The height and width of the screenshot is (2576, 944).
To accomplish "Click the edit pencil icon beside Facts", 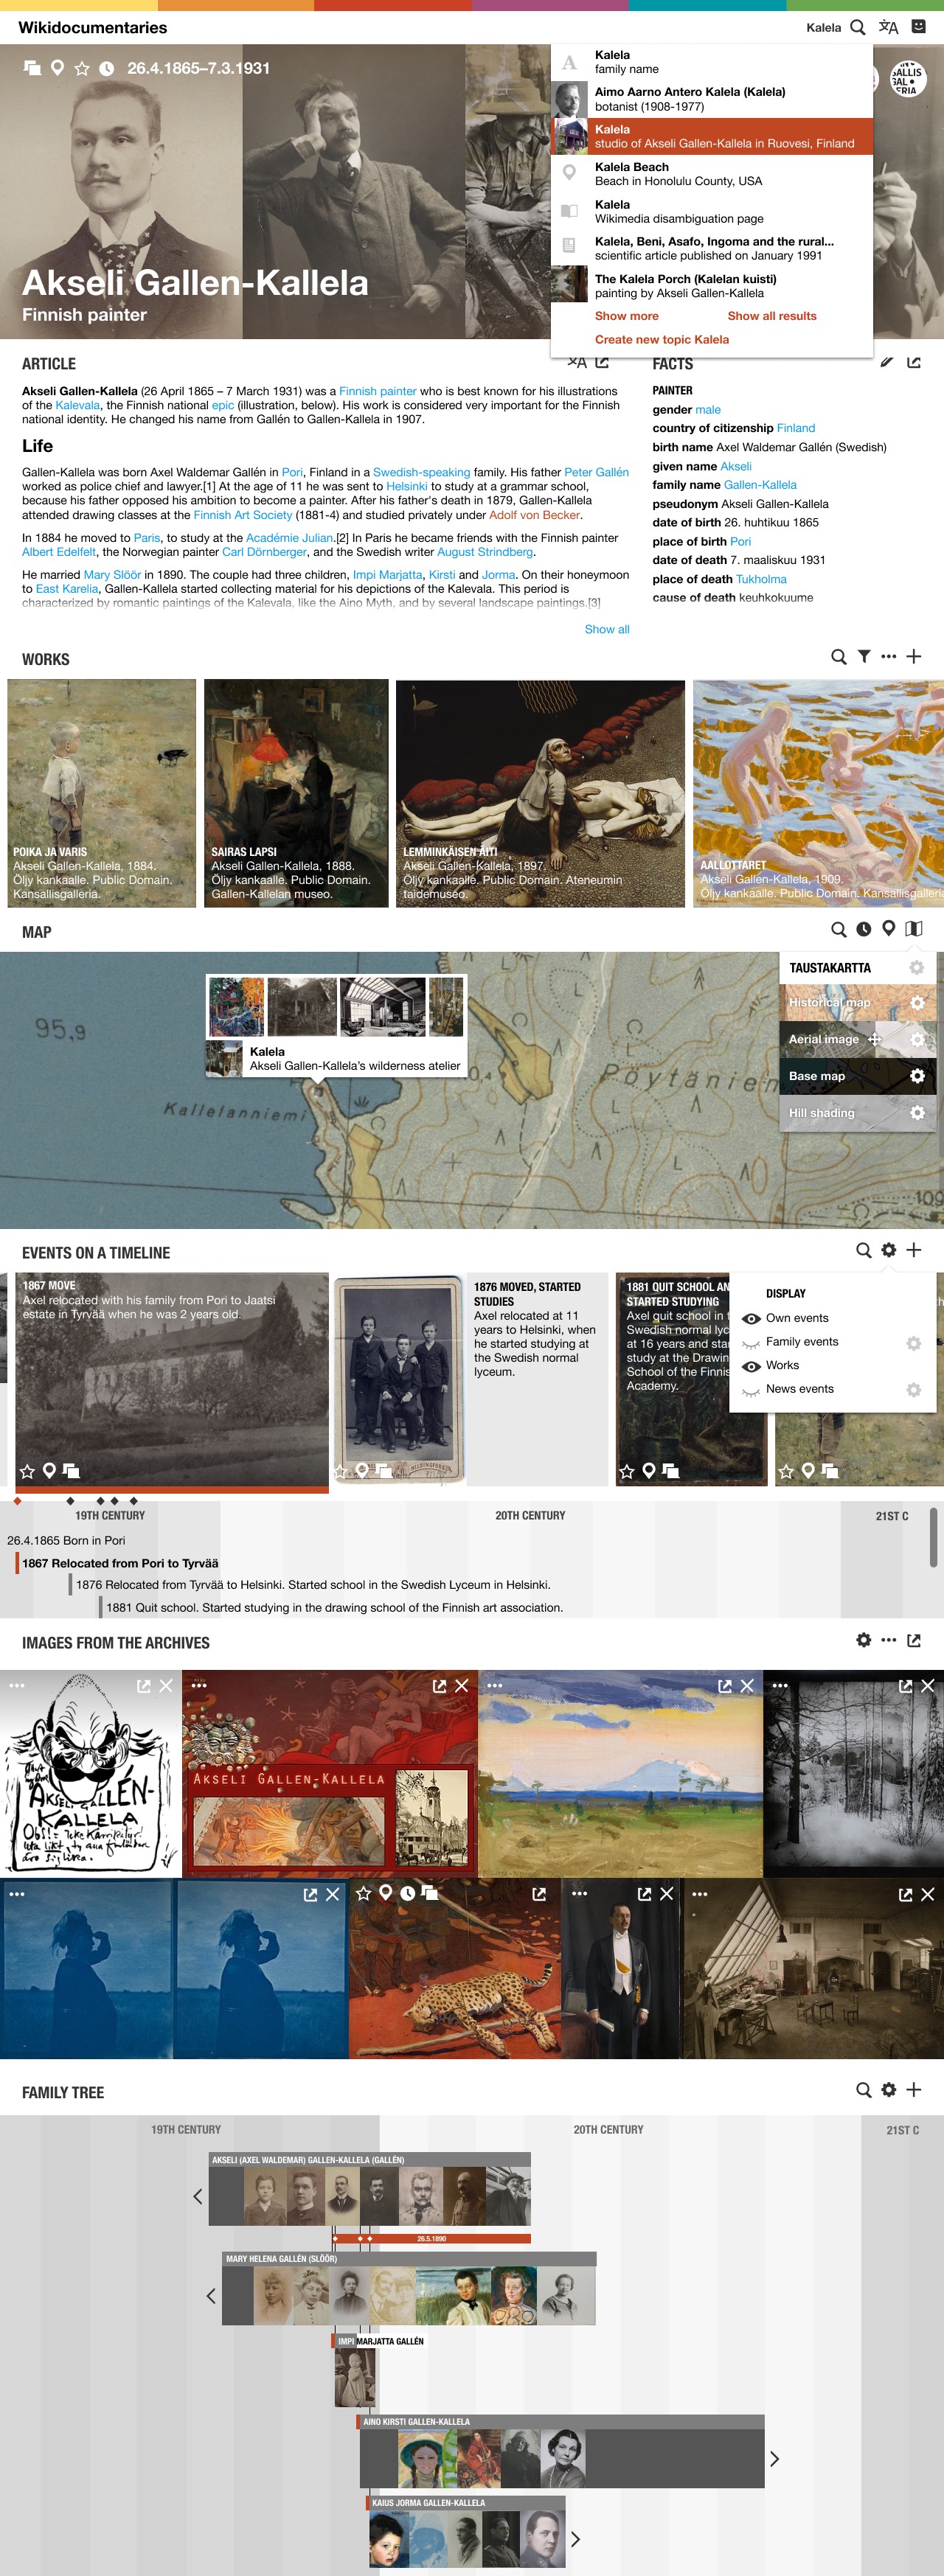I will click(886, 362).
